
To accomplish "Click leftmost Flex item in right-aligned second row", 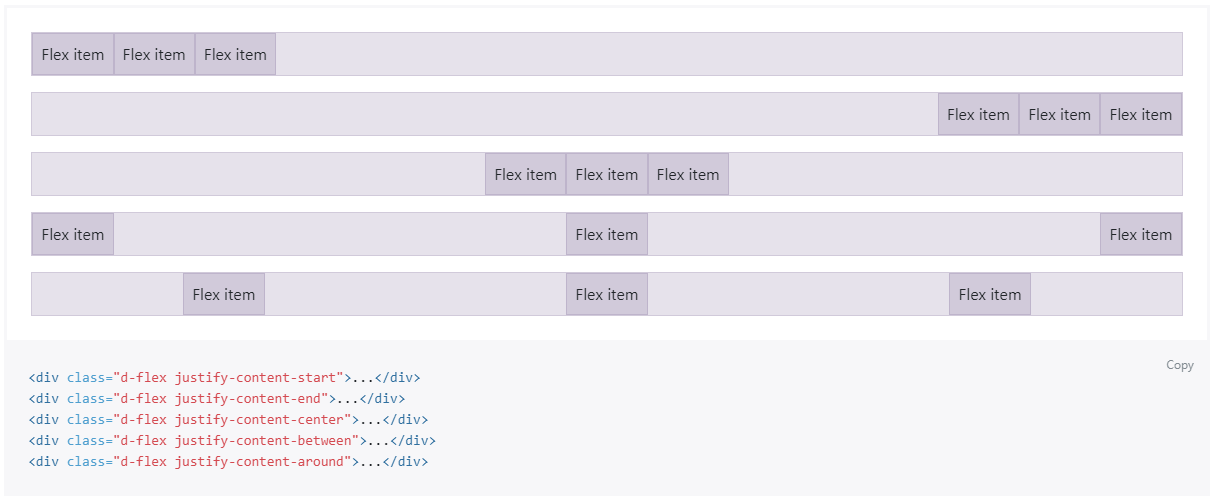I will pos(978,115).
